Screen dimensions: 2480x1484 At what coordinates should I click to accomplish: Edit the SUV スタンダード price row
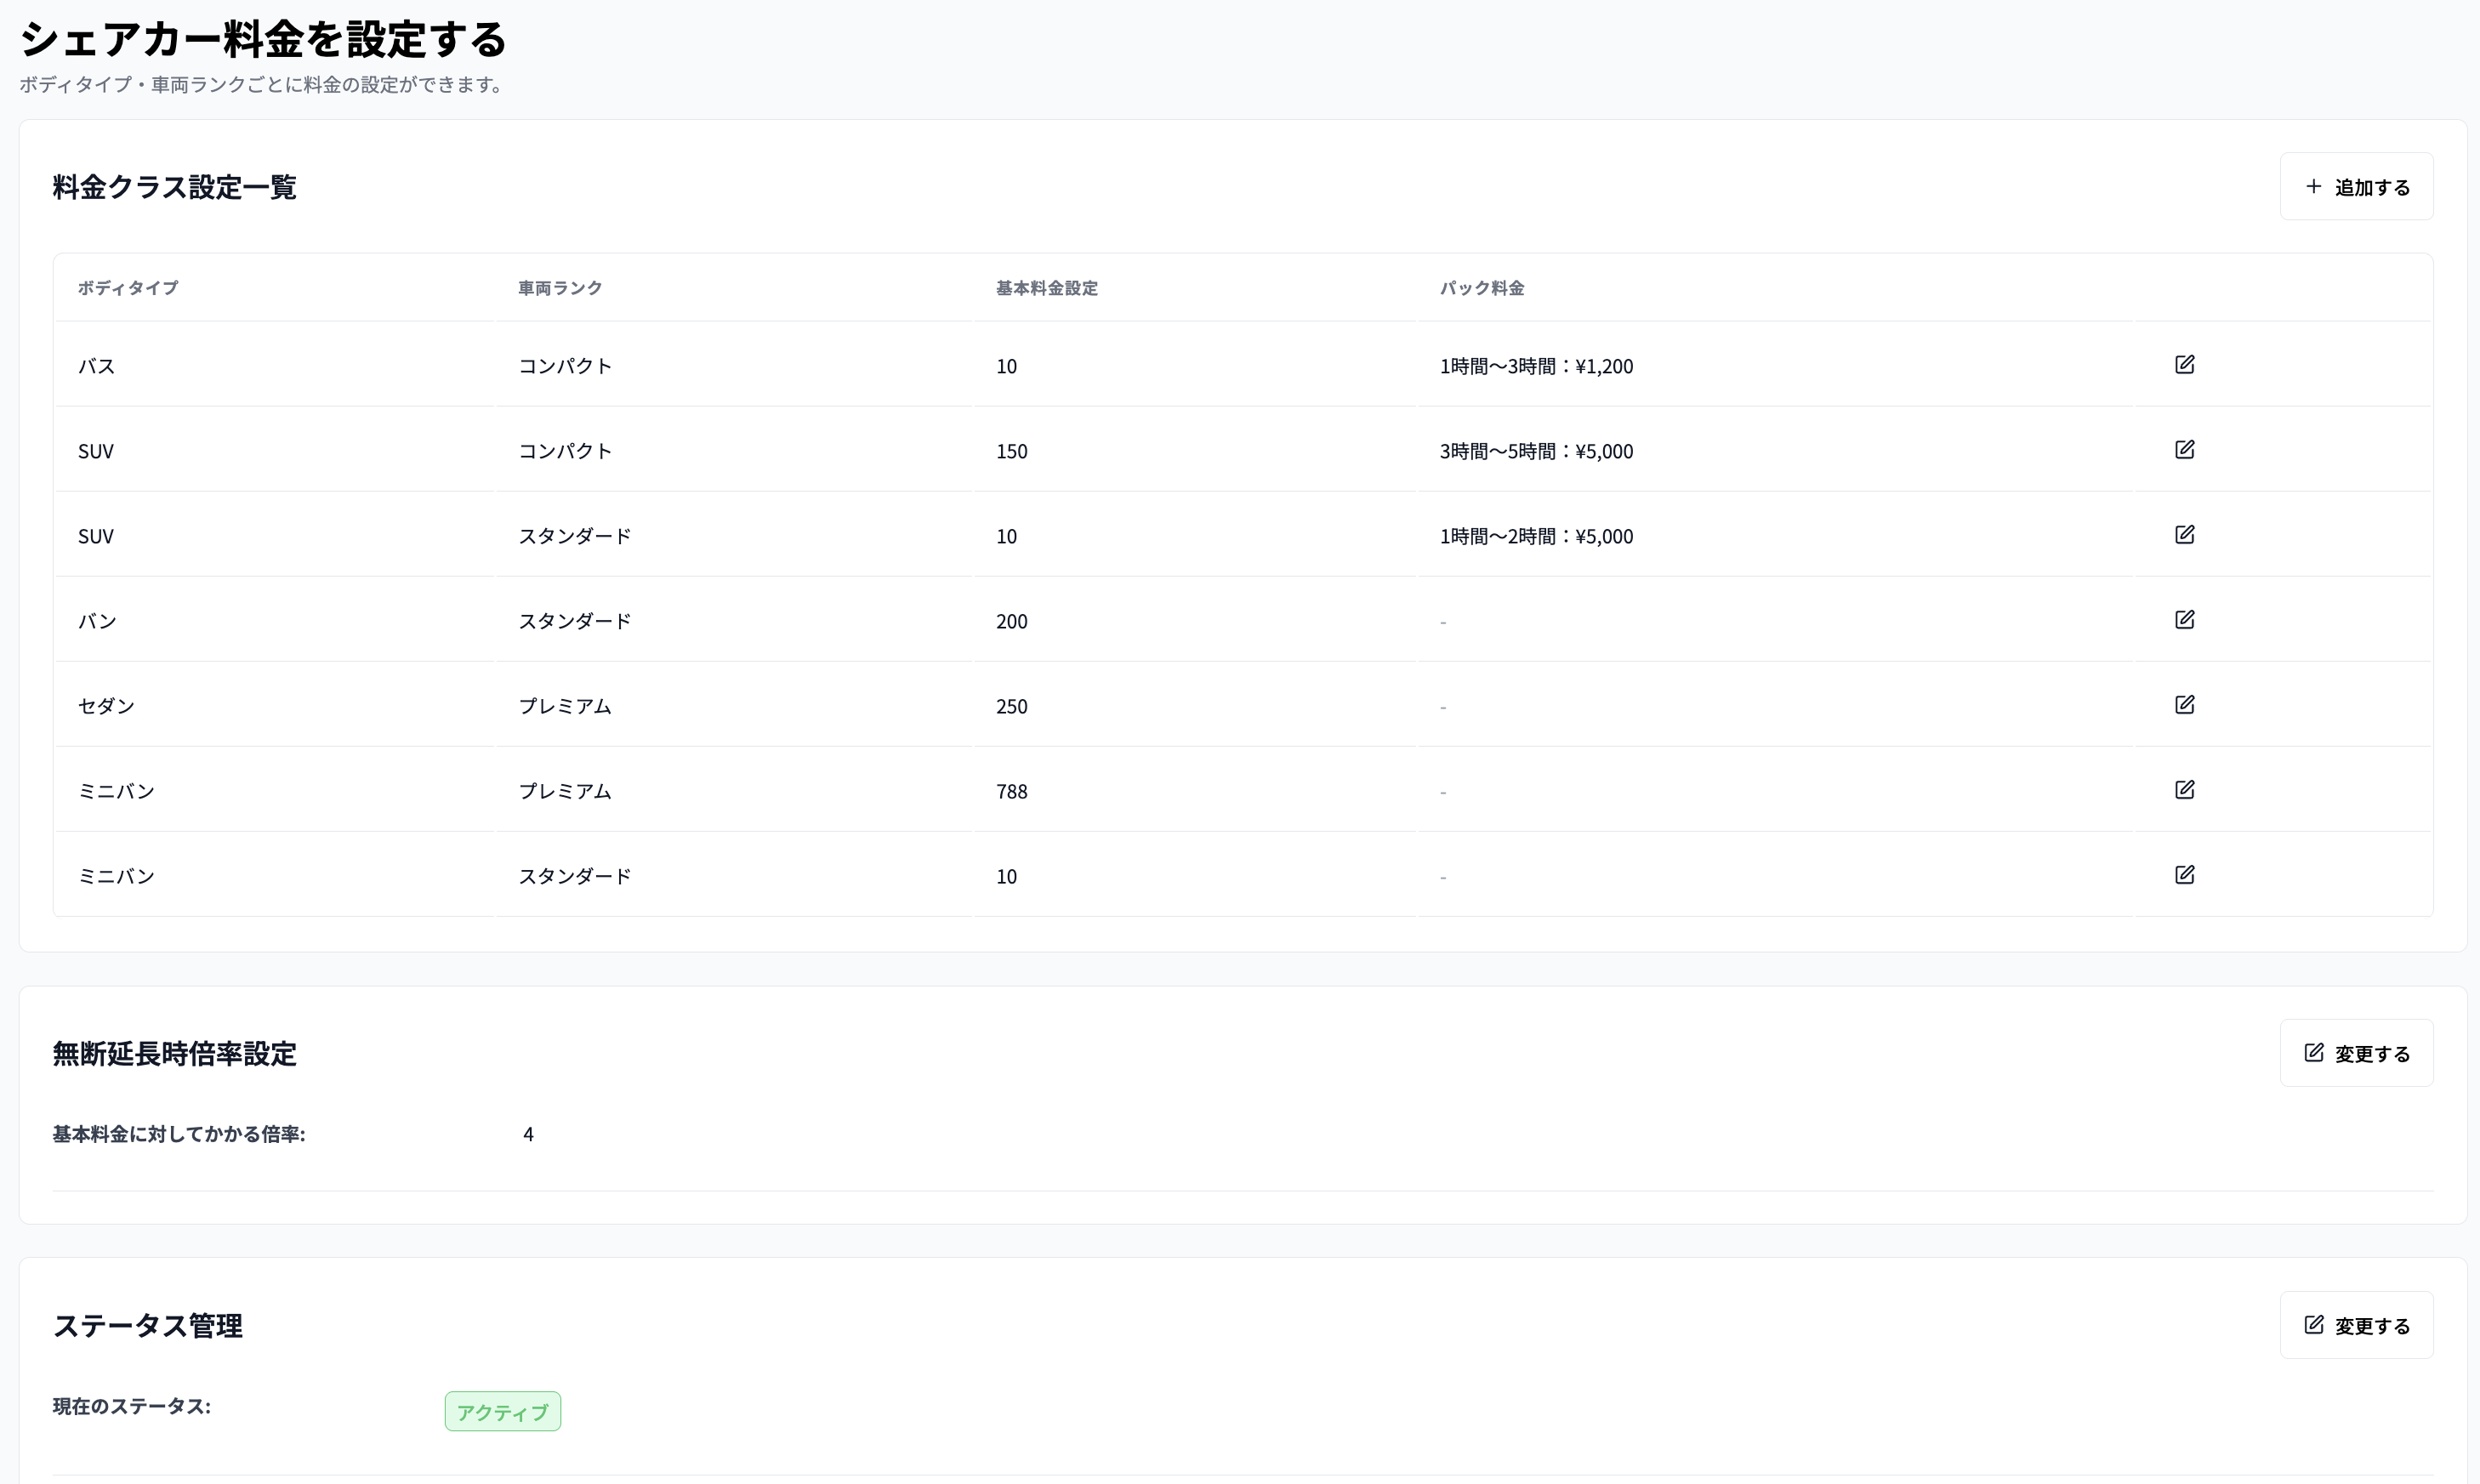(x=2184, y=534)
